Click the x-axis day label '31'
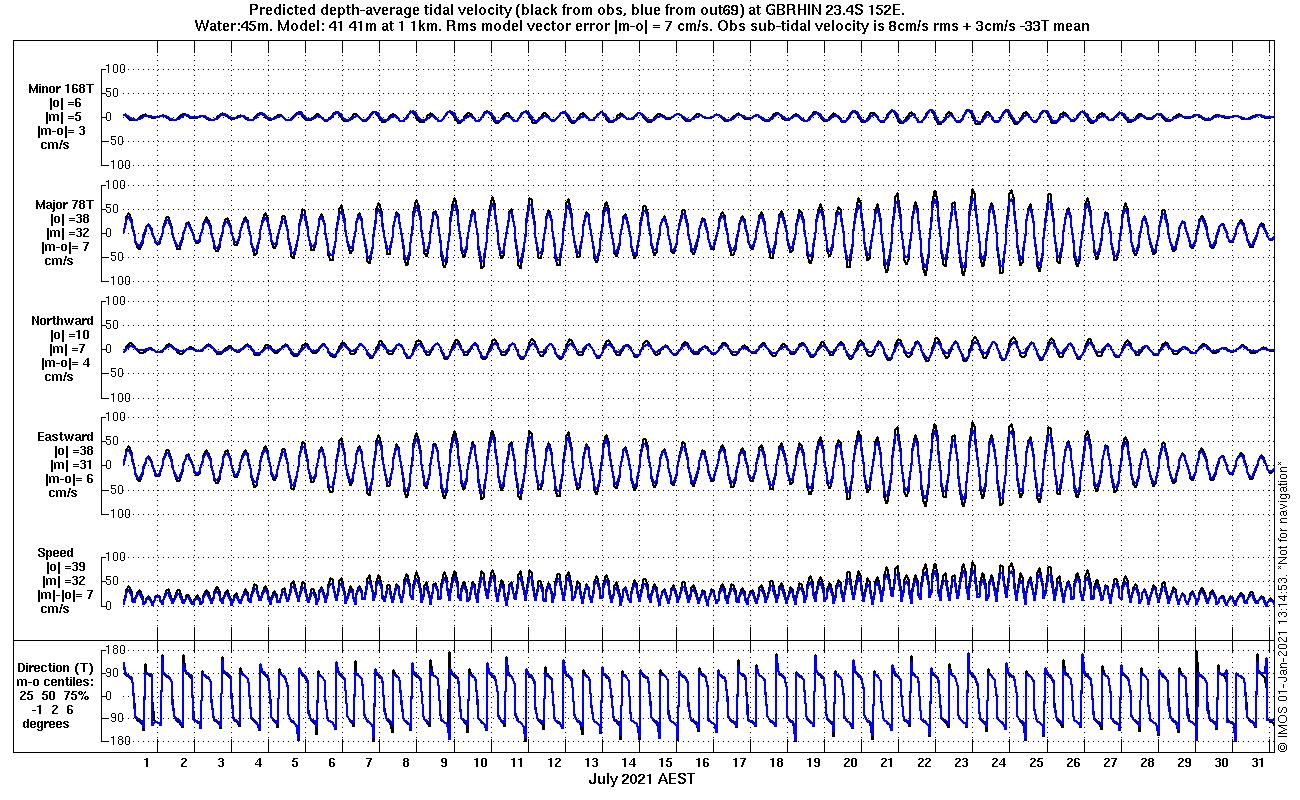 [x=1257, y=762]
